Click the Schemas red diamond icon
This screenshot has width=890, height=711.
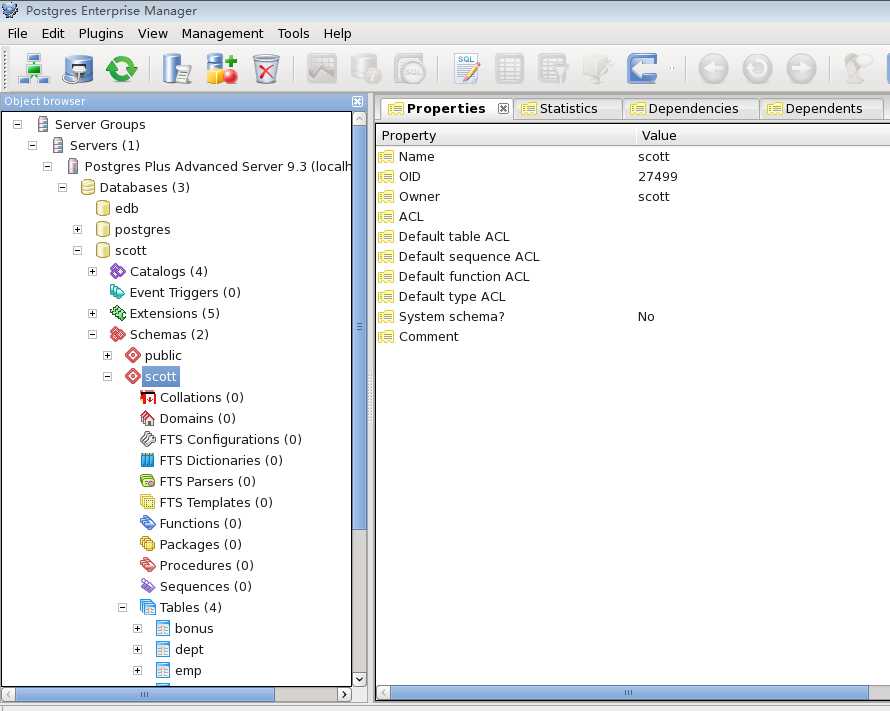[x=117, y=334]
